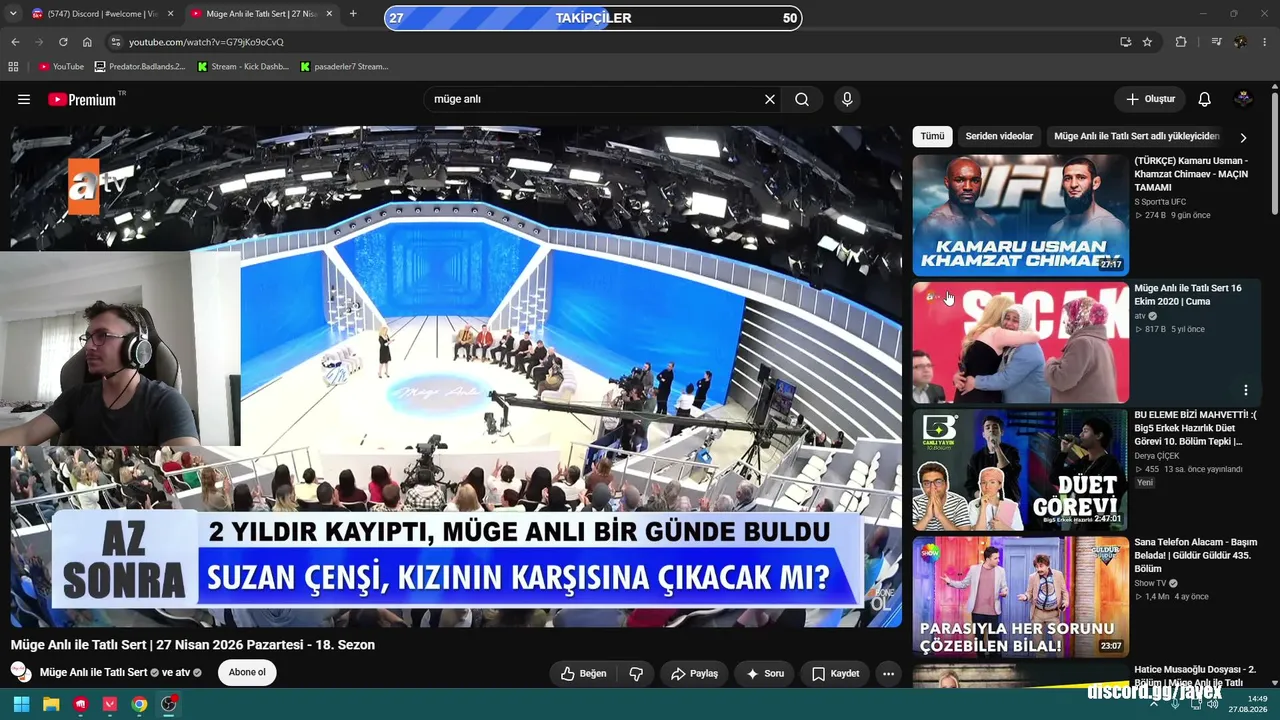Viewport: 1280px width, 720px height.
Task: Open the bookmarks bar apps grid
Action: click(13, 67)
